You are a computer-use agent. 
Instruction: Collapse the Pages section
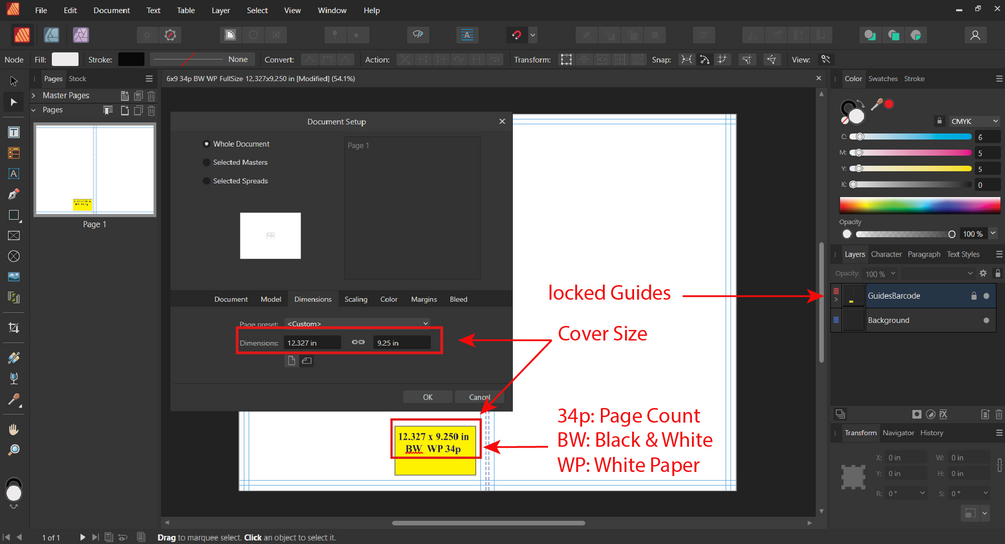point(33,110)
